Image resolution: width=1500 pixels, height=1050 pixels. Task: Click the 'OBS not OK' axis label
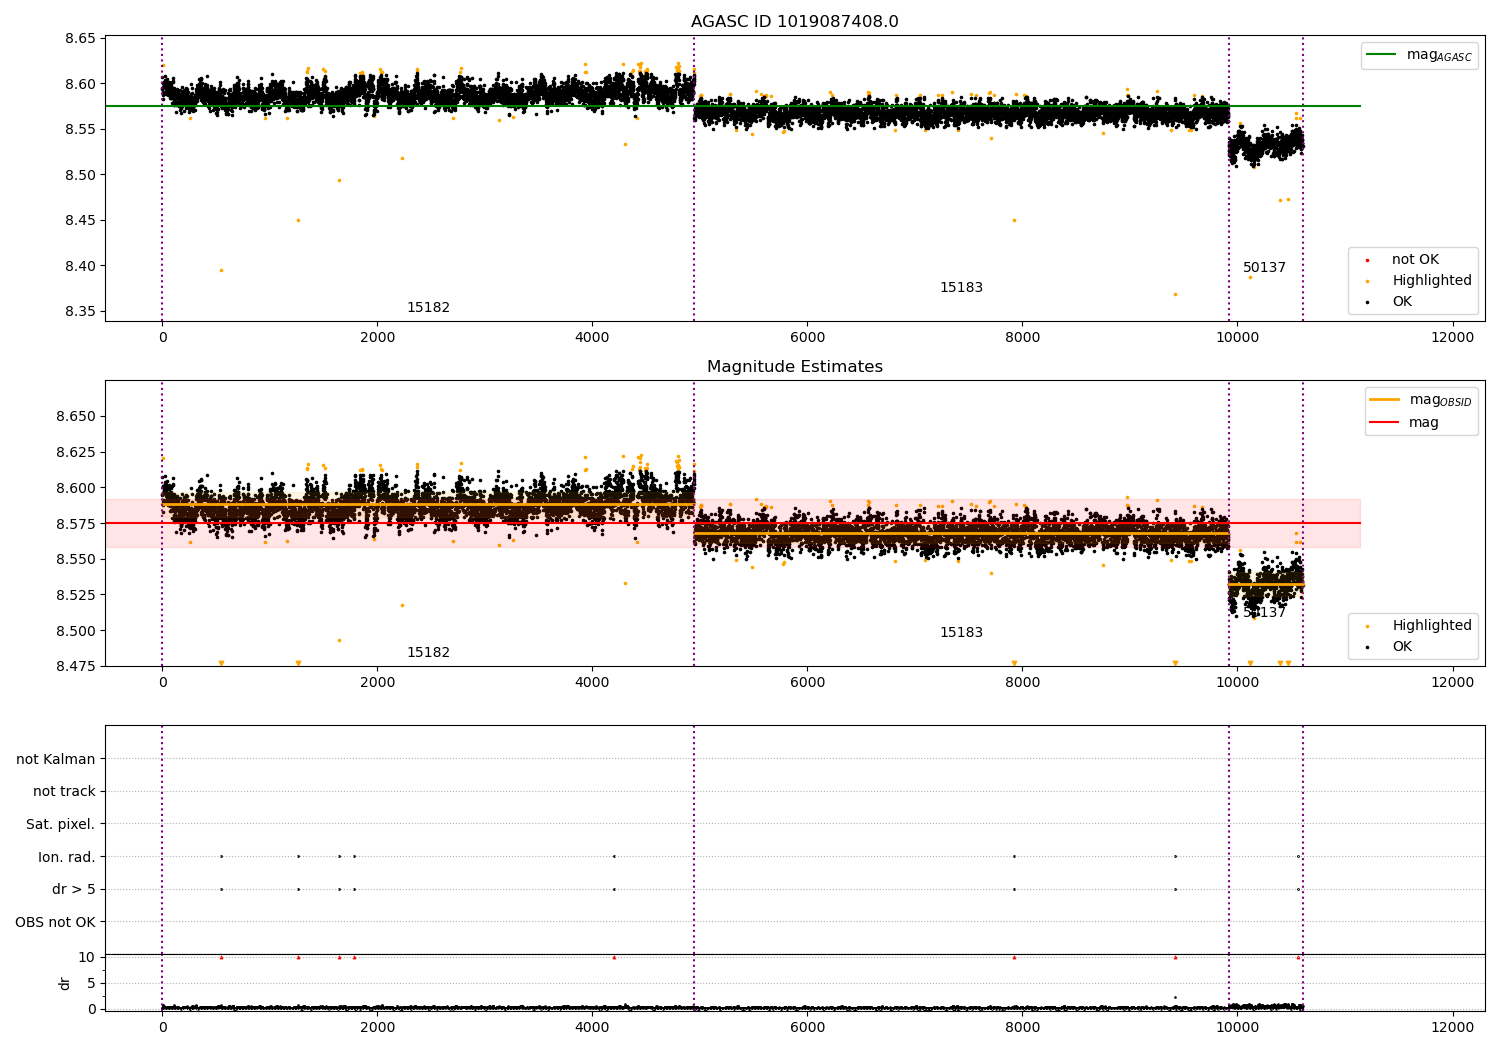coord(55,922)
